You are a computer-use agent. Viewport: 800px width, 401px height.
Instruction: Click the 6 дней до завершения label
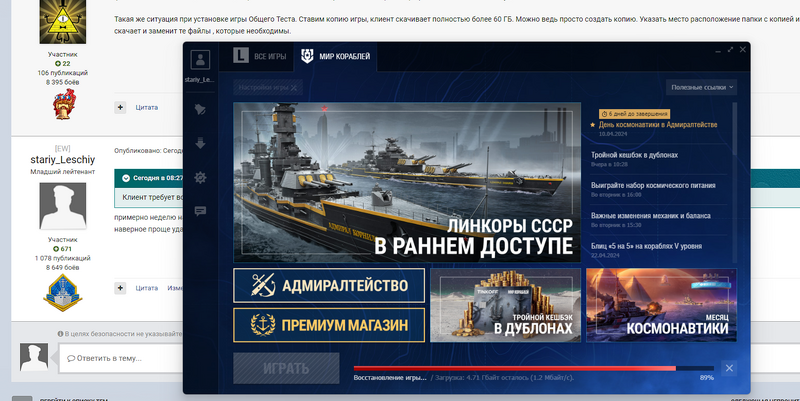click(634, 114)
